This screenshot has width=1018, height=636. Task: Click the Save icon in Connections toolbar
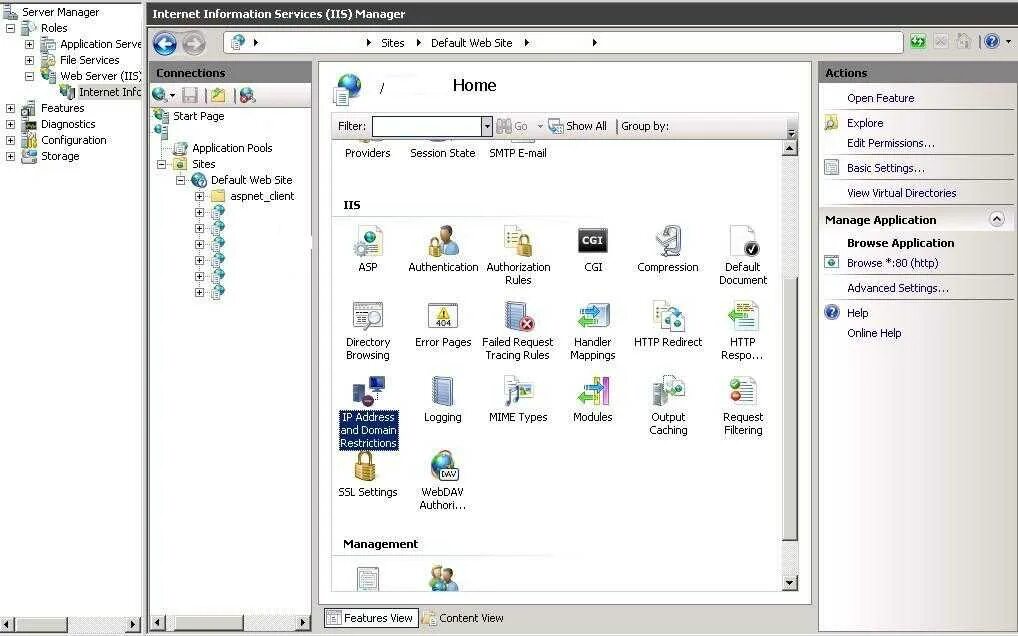(x=190, y=95)
